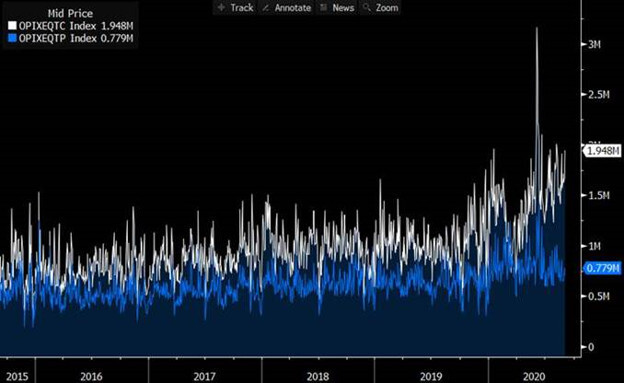Click the 1M y-axis label
Image resolution: width=624 pixels, height=383 pixels.
[x=594, y=246]
